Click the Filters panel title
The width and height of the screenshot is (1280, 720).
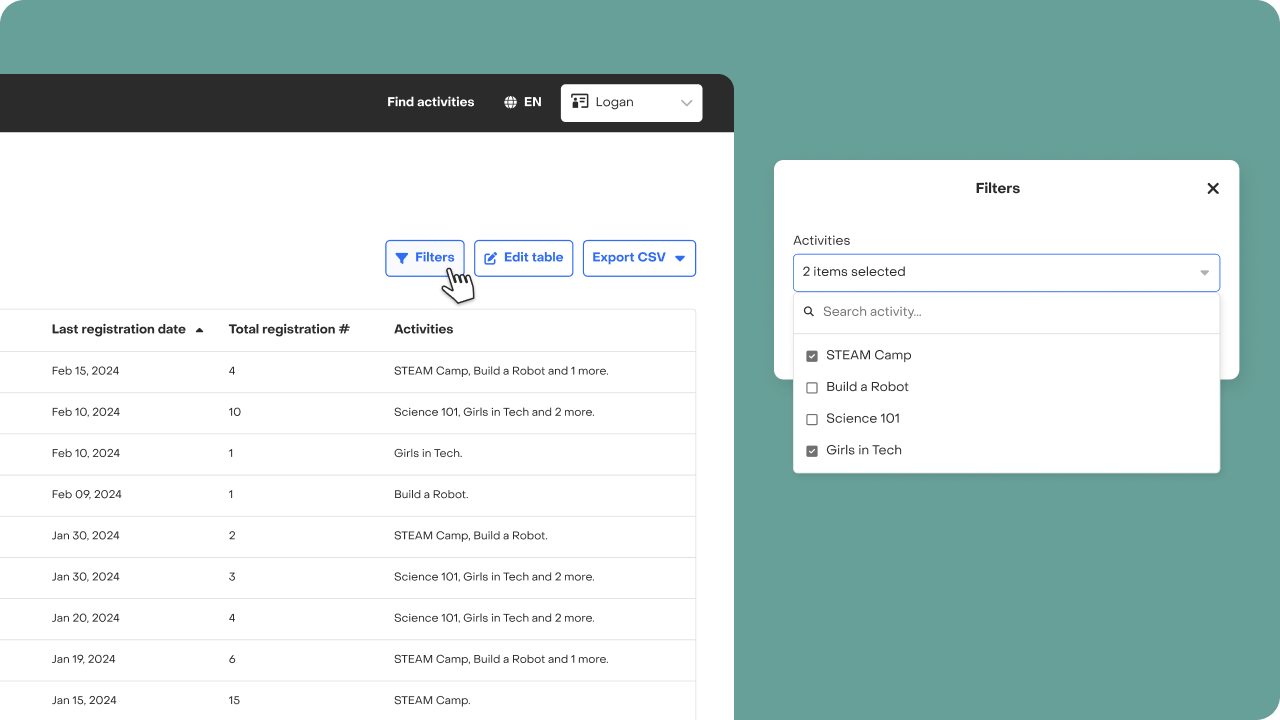coord(998,188)
